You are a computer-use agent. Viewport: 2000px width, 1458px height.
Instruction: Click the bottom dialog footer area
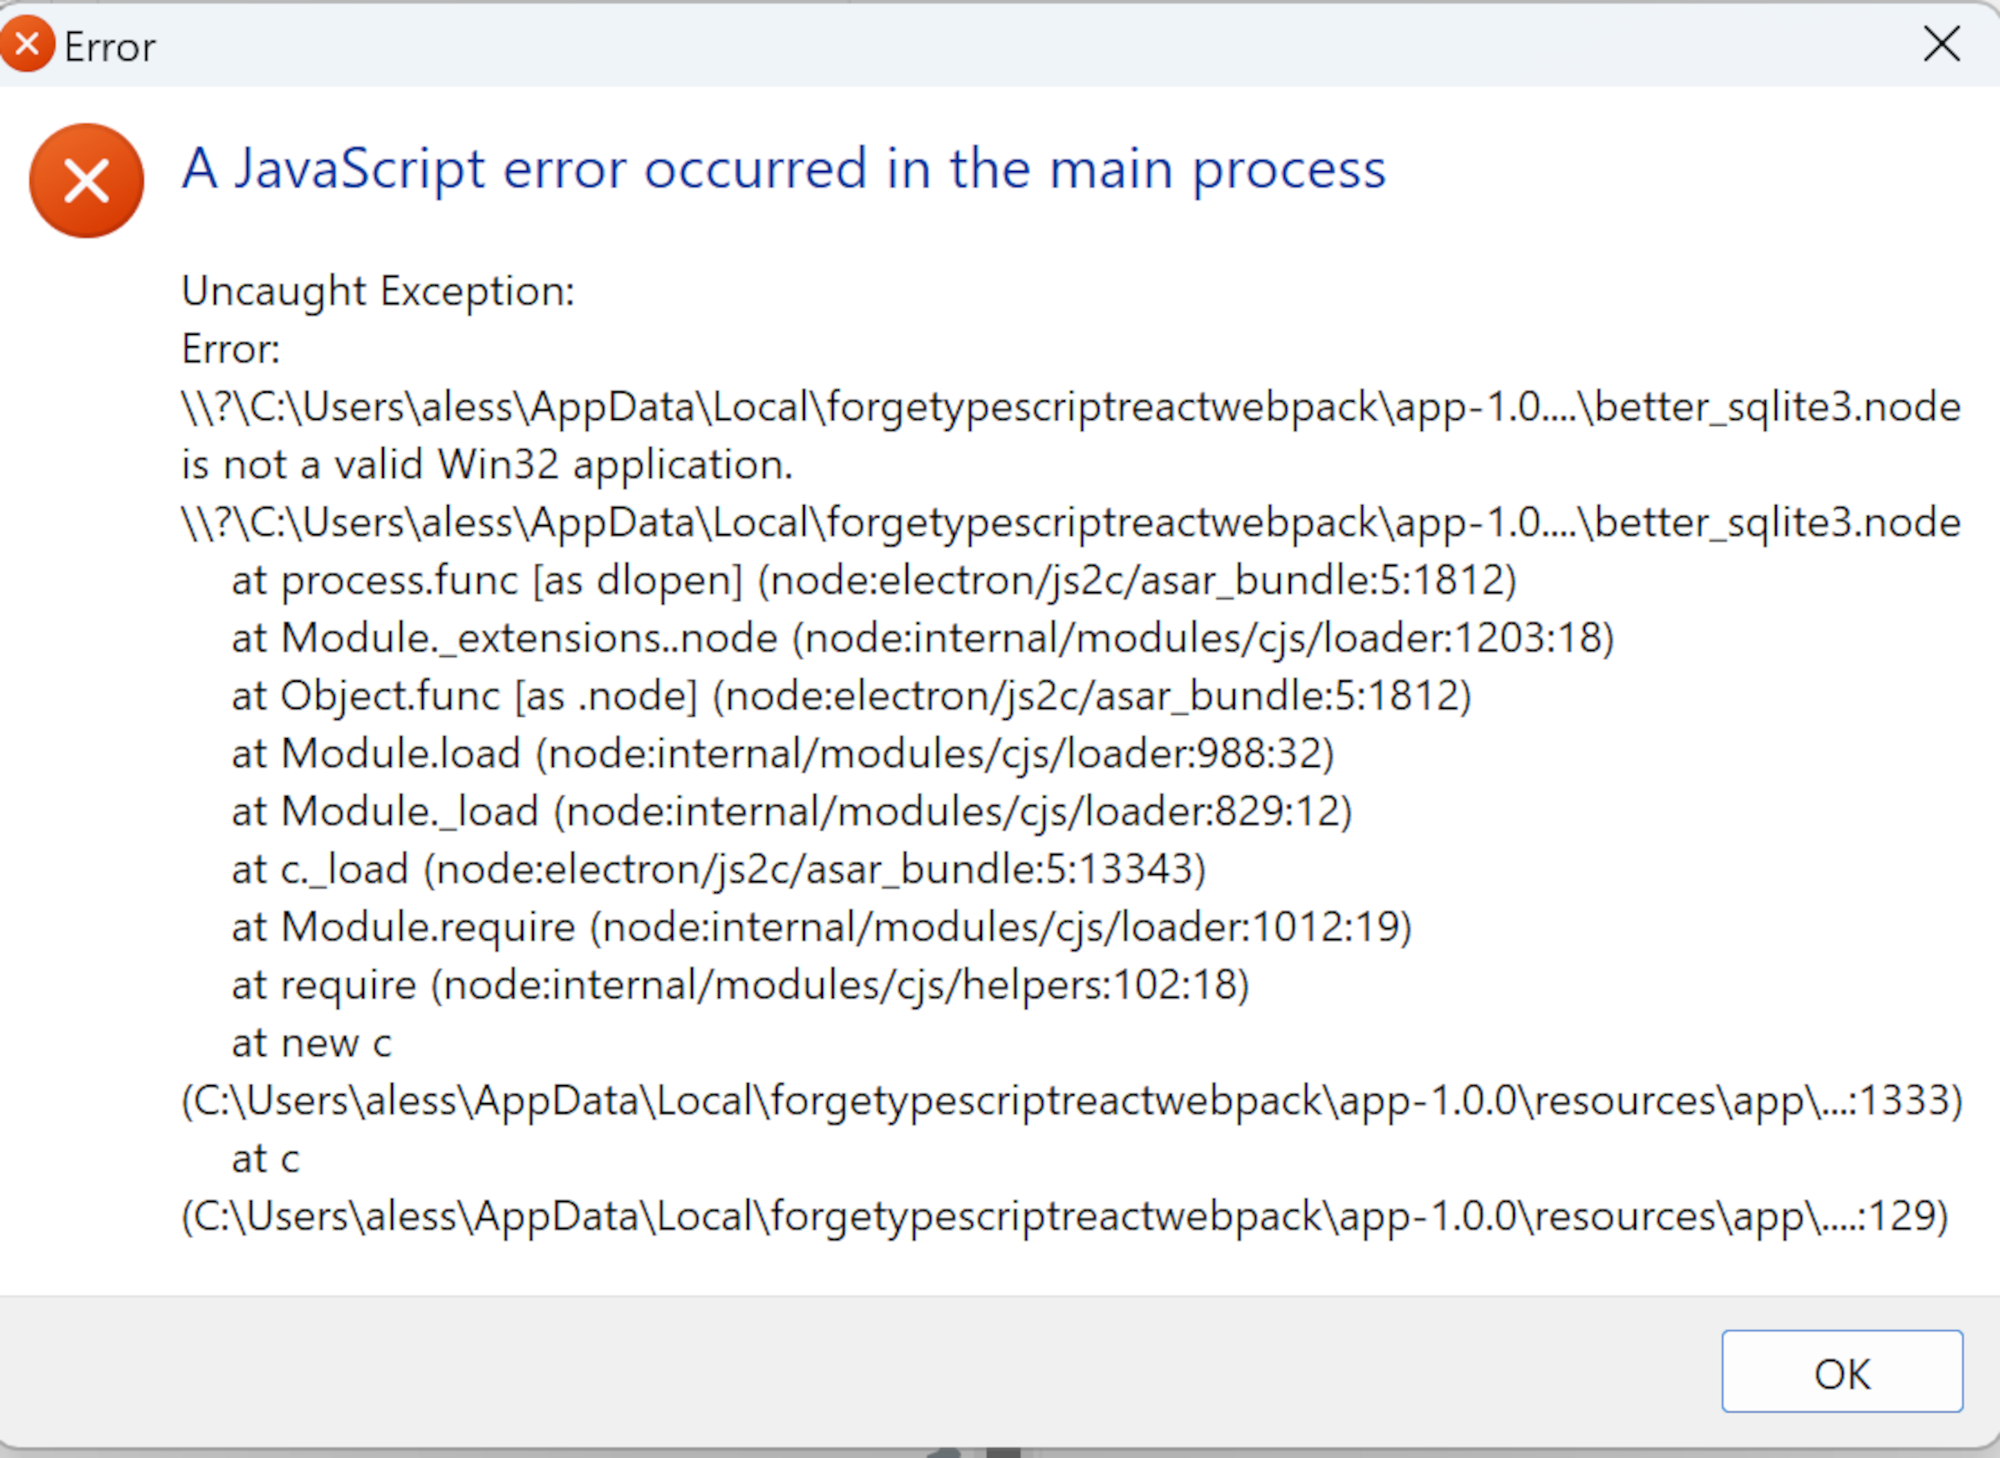(x=800, y=1370)
